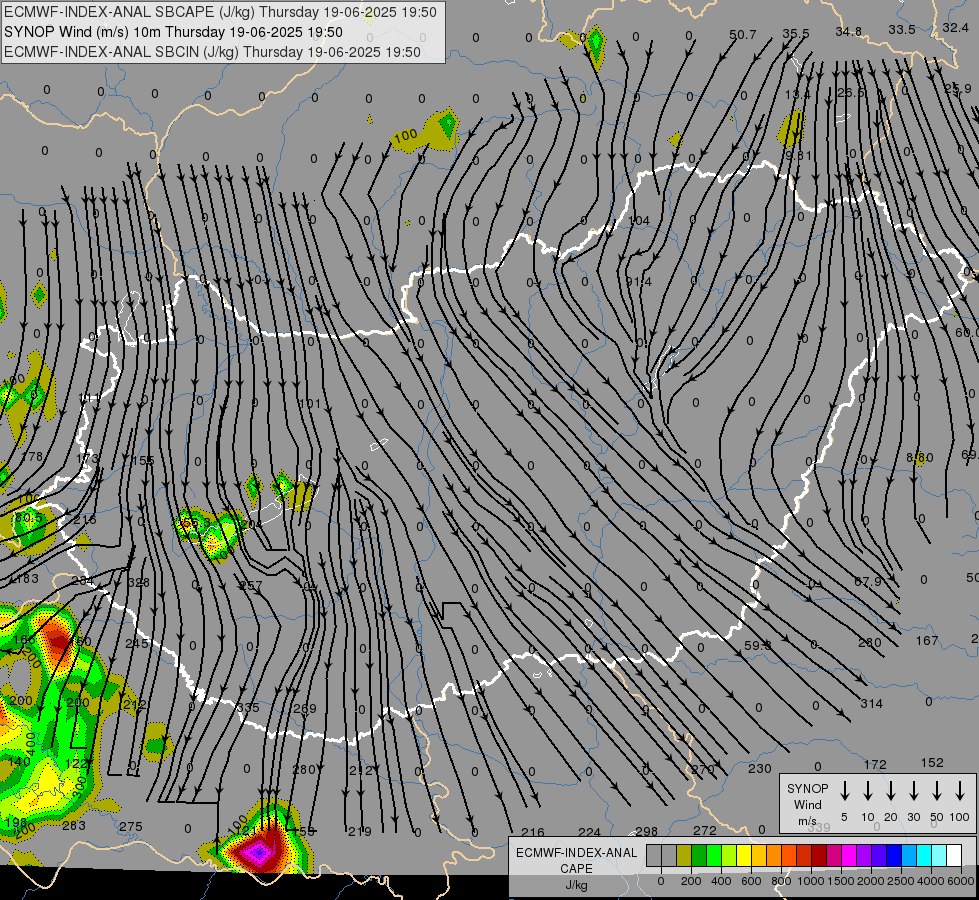Pick the pure blue swatch in colorbar
This screenshot has width=979, height=900.
coord(893,855)
